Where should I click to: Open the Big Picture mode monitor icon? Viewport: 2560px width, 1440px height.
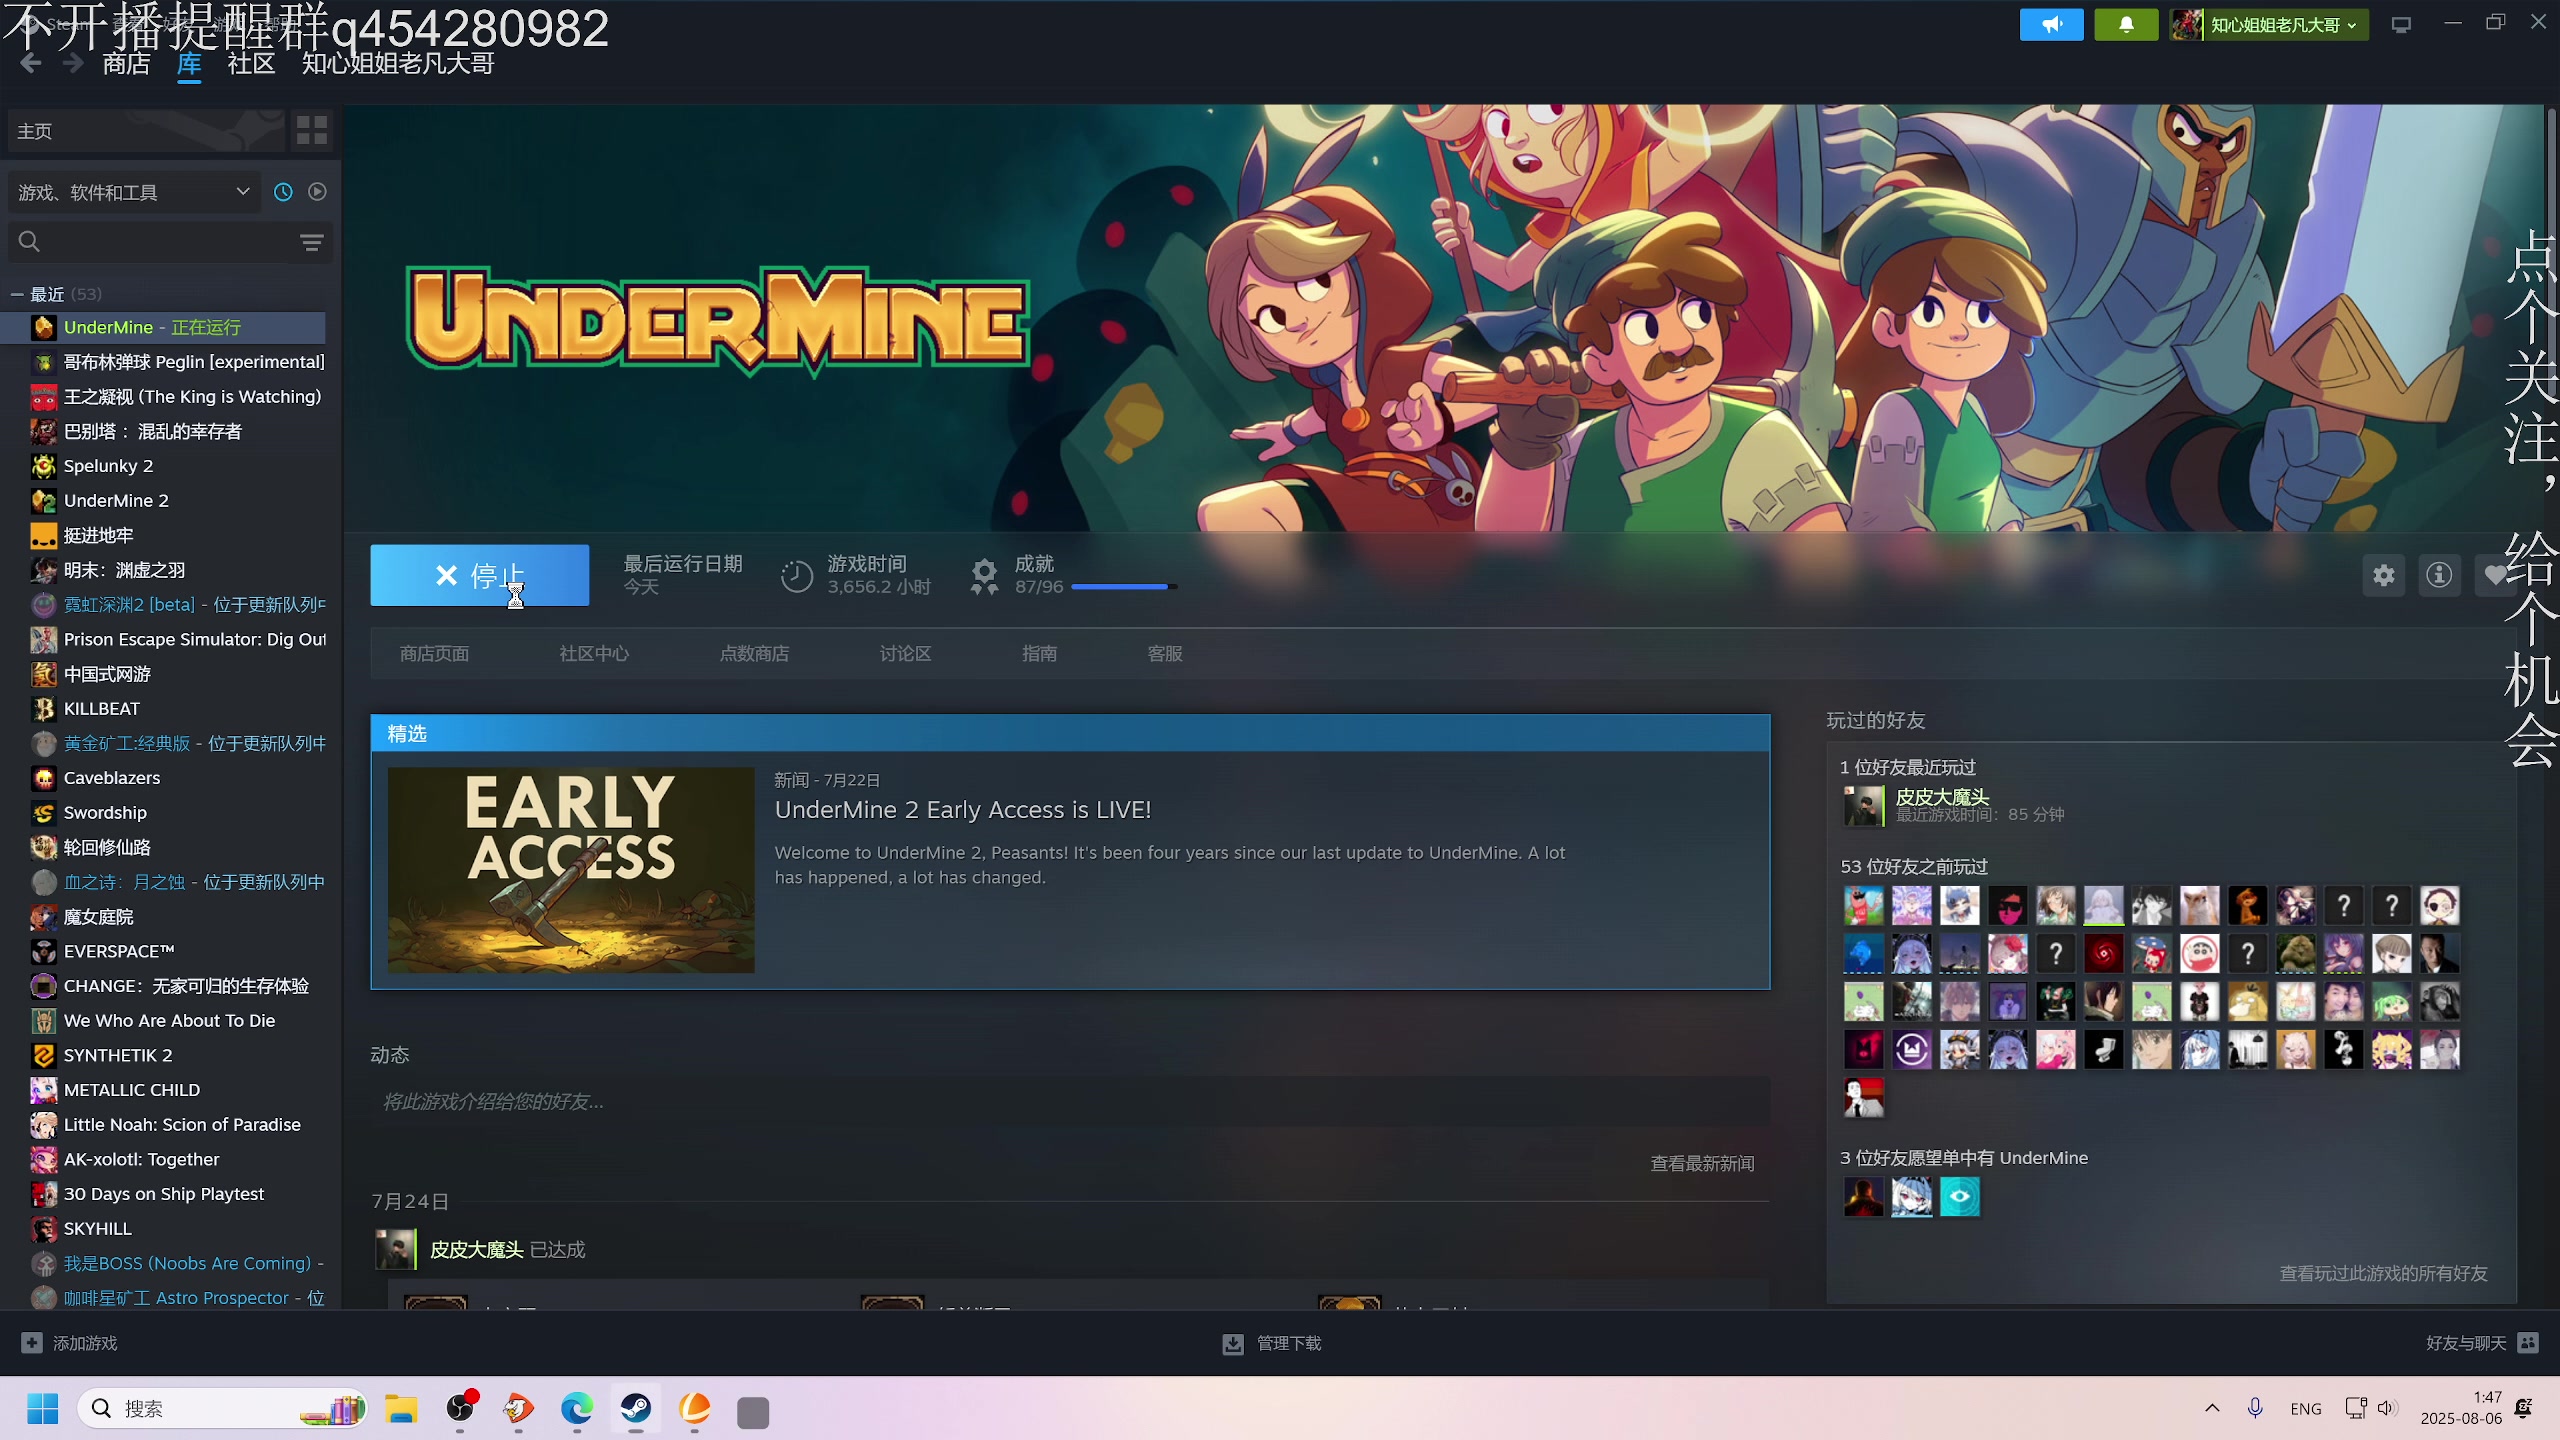[x=2401, y=25]
